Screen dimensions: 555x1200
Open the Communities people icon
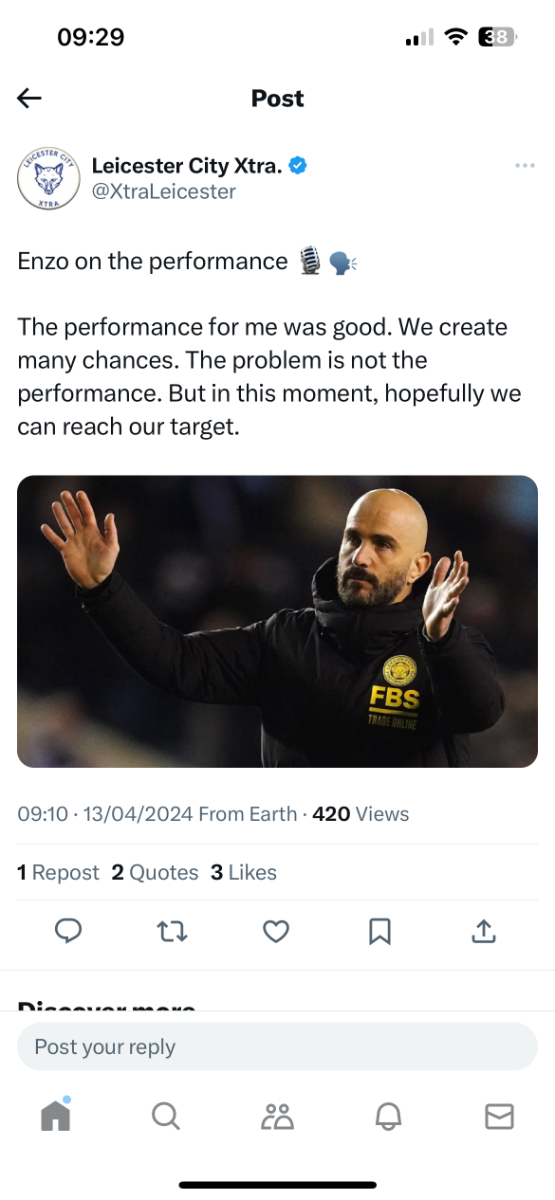point(277,1116)
